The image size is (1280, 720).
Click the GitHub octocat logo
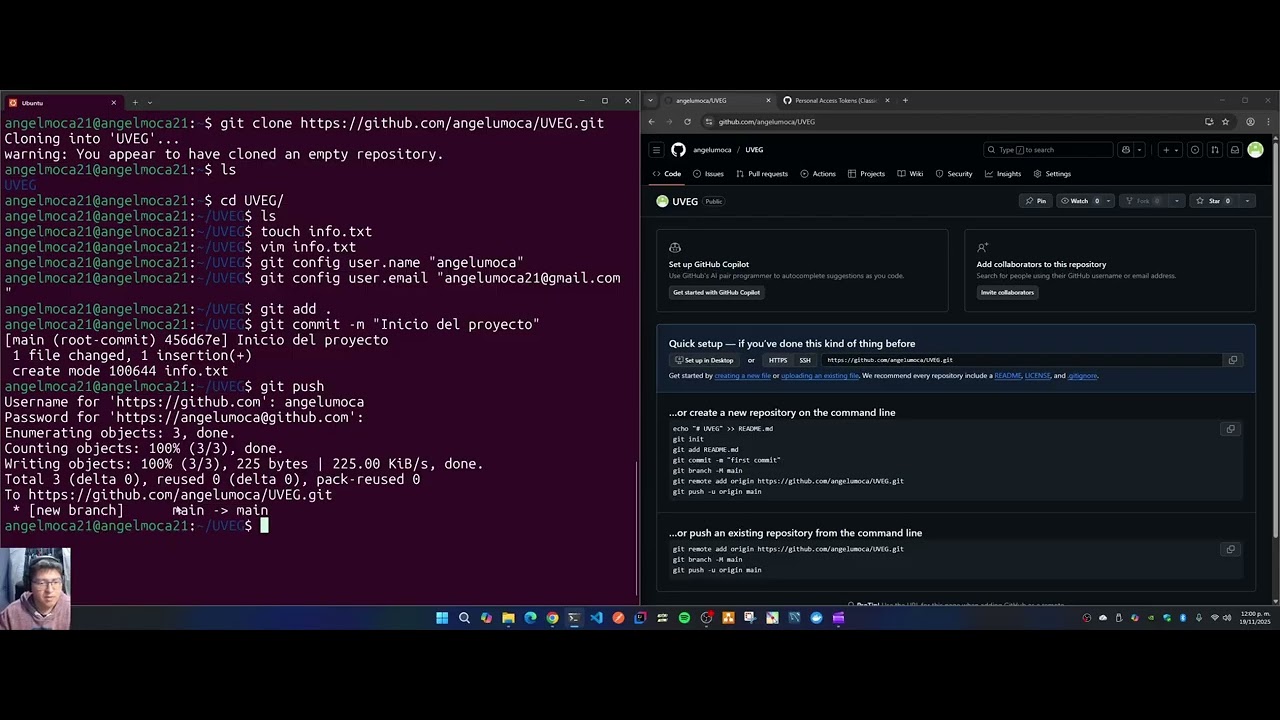tap(678, 150)
